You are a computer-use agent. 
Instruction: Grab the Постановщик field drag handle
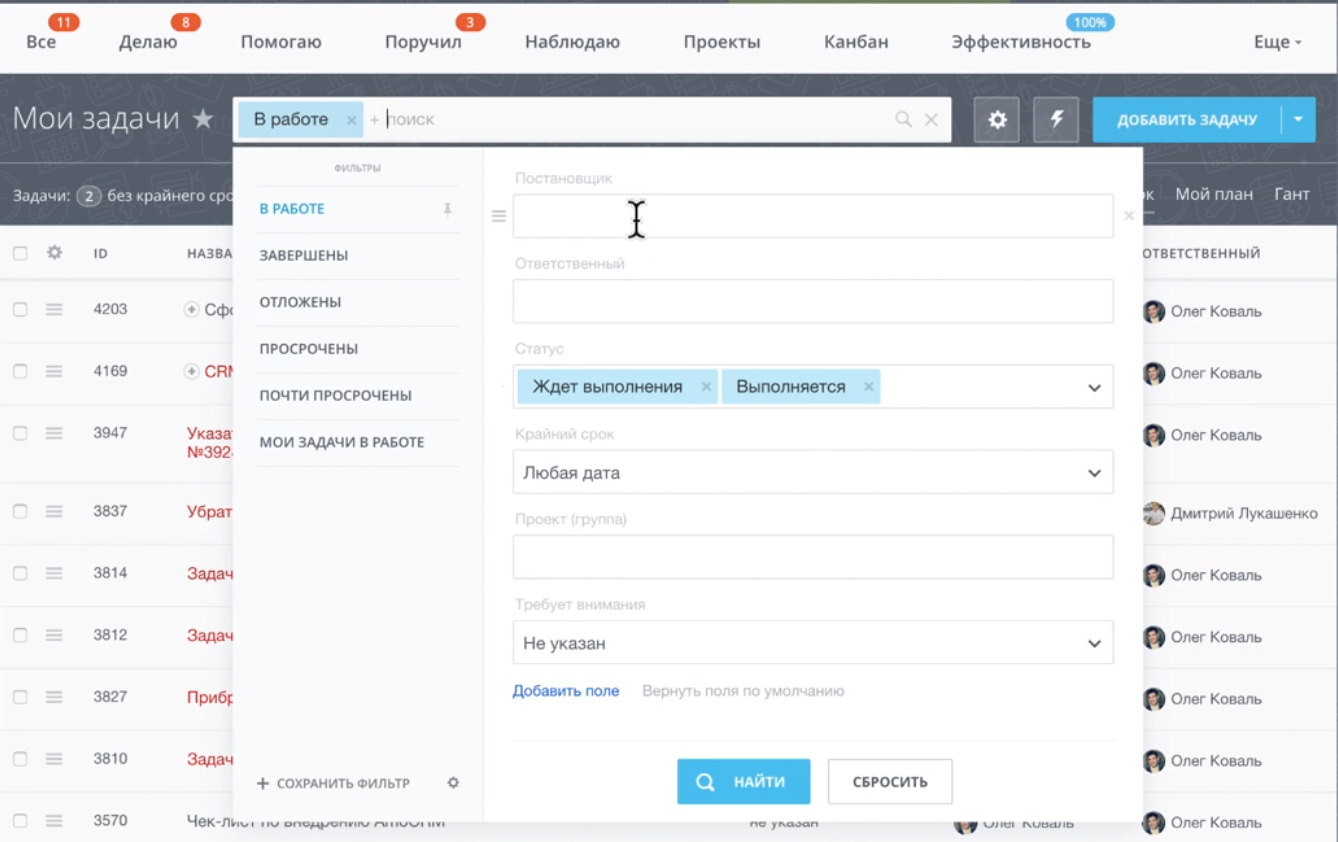(498, 216)
